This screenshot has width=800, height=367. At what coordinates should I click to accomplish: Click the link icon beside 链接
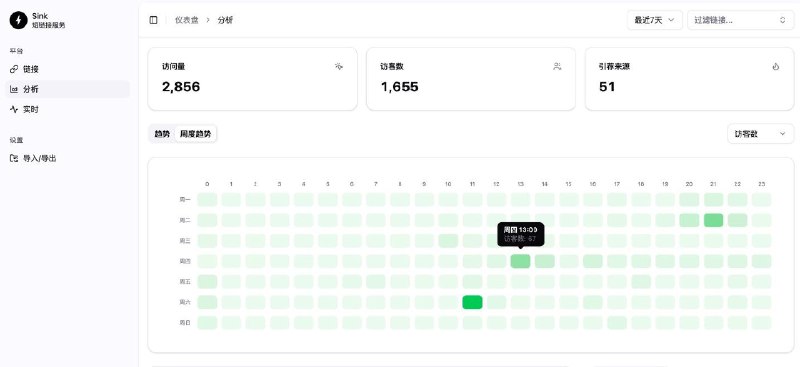click(x=14, y=69)
